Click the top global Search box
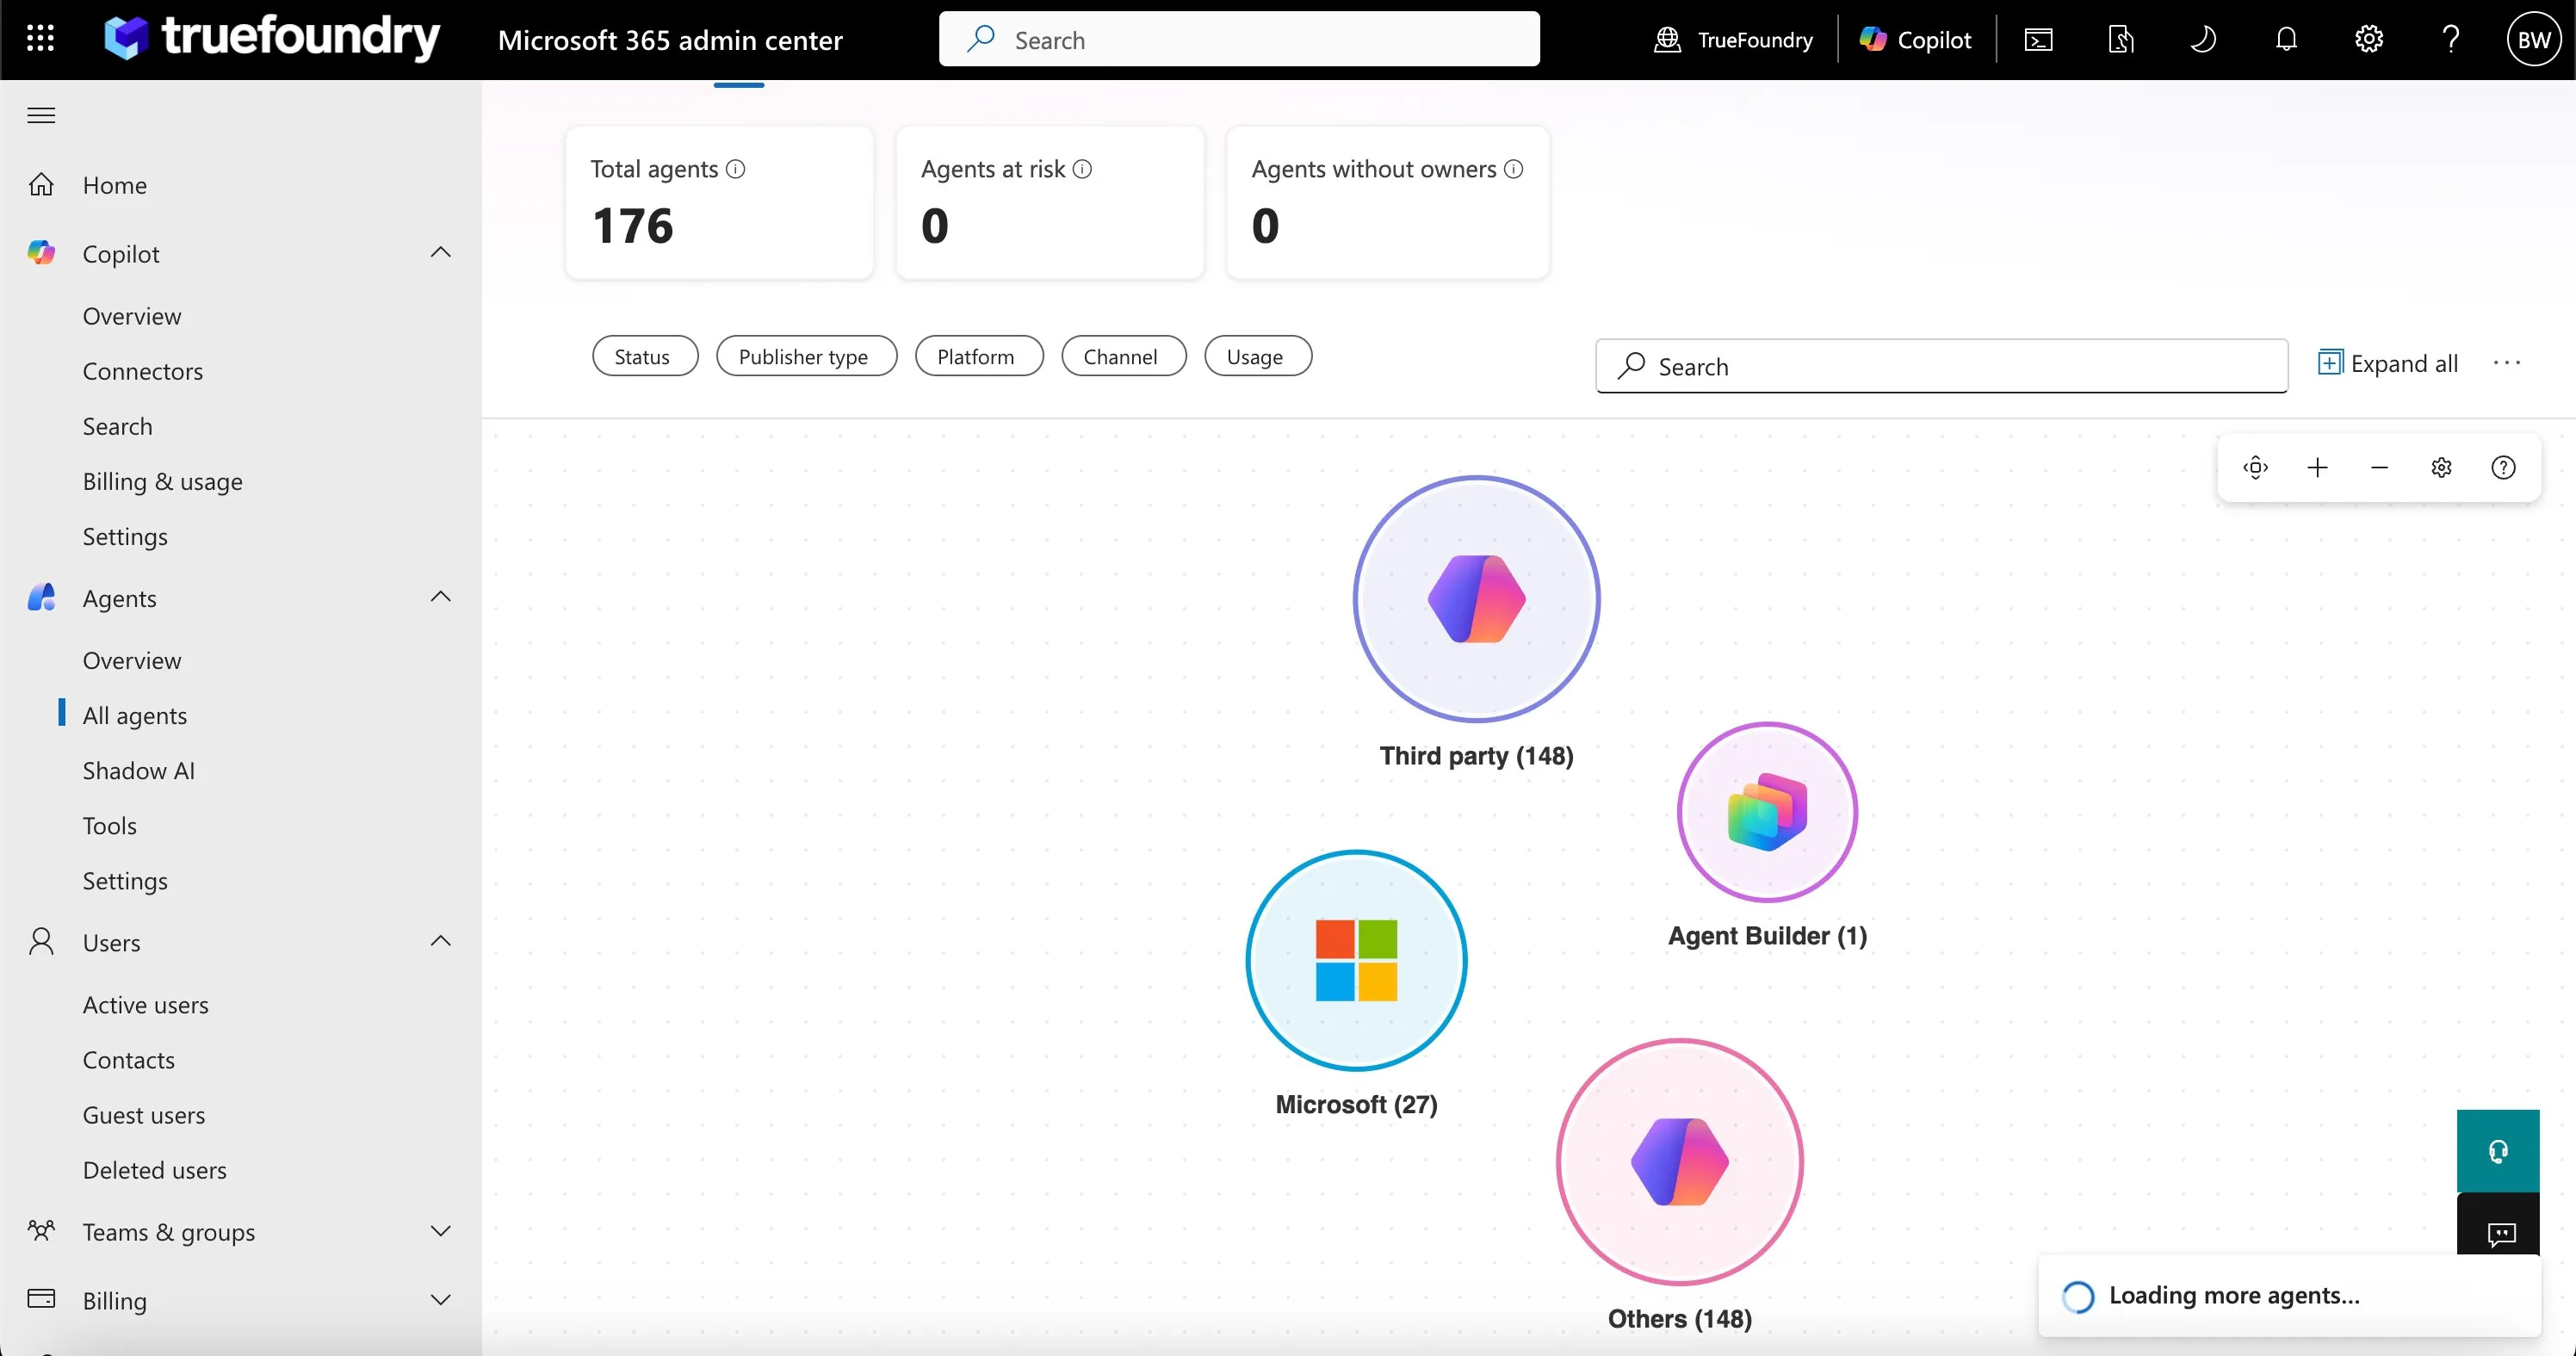The width and height of the screenshot is (2576, 1356). pyautogui.click(x=1239, y=39)
